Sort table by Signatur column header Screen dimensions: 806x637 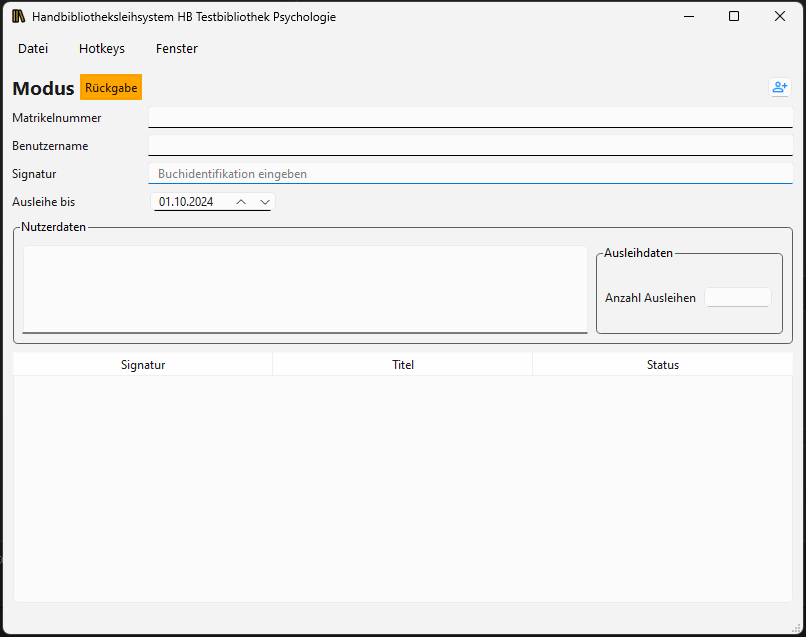(x=143, y=365)
